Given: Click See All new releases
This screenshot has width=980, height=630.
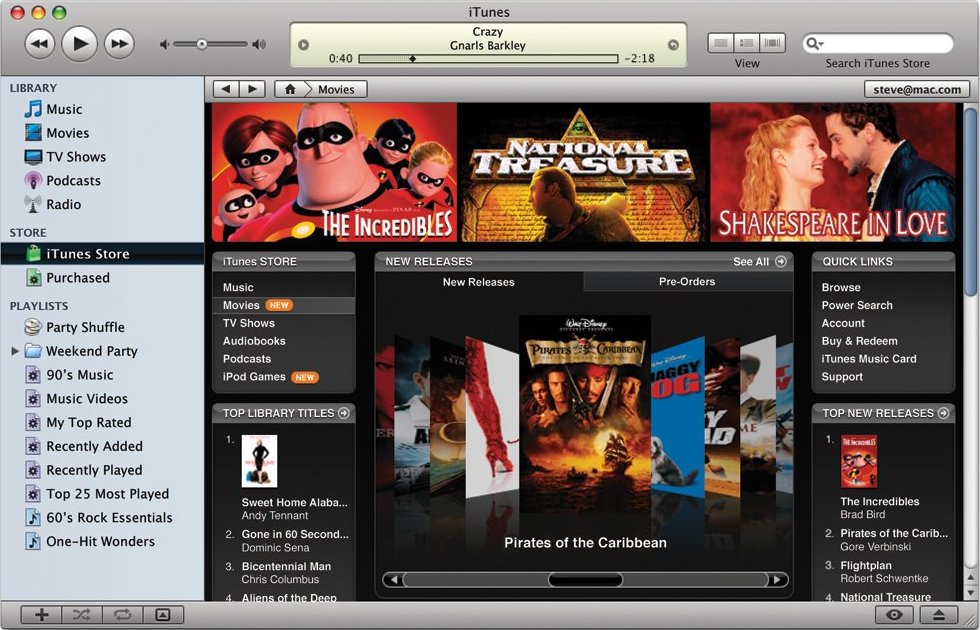Looking at the screenshot, I should pos(759,262).
